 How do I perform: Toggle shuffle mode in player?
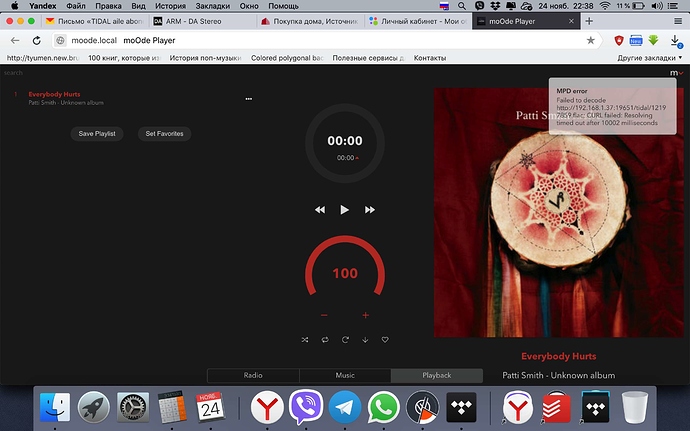(305, 339)
